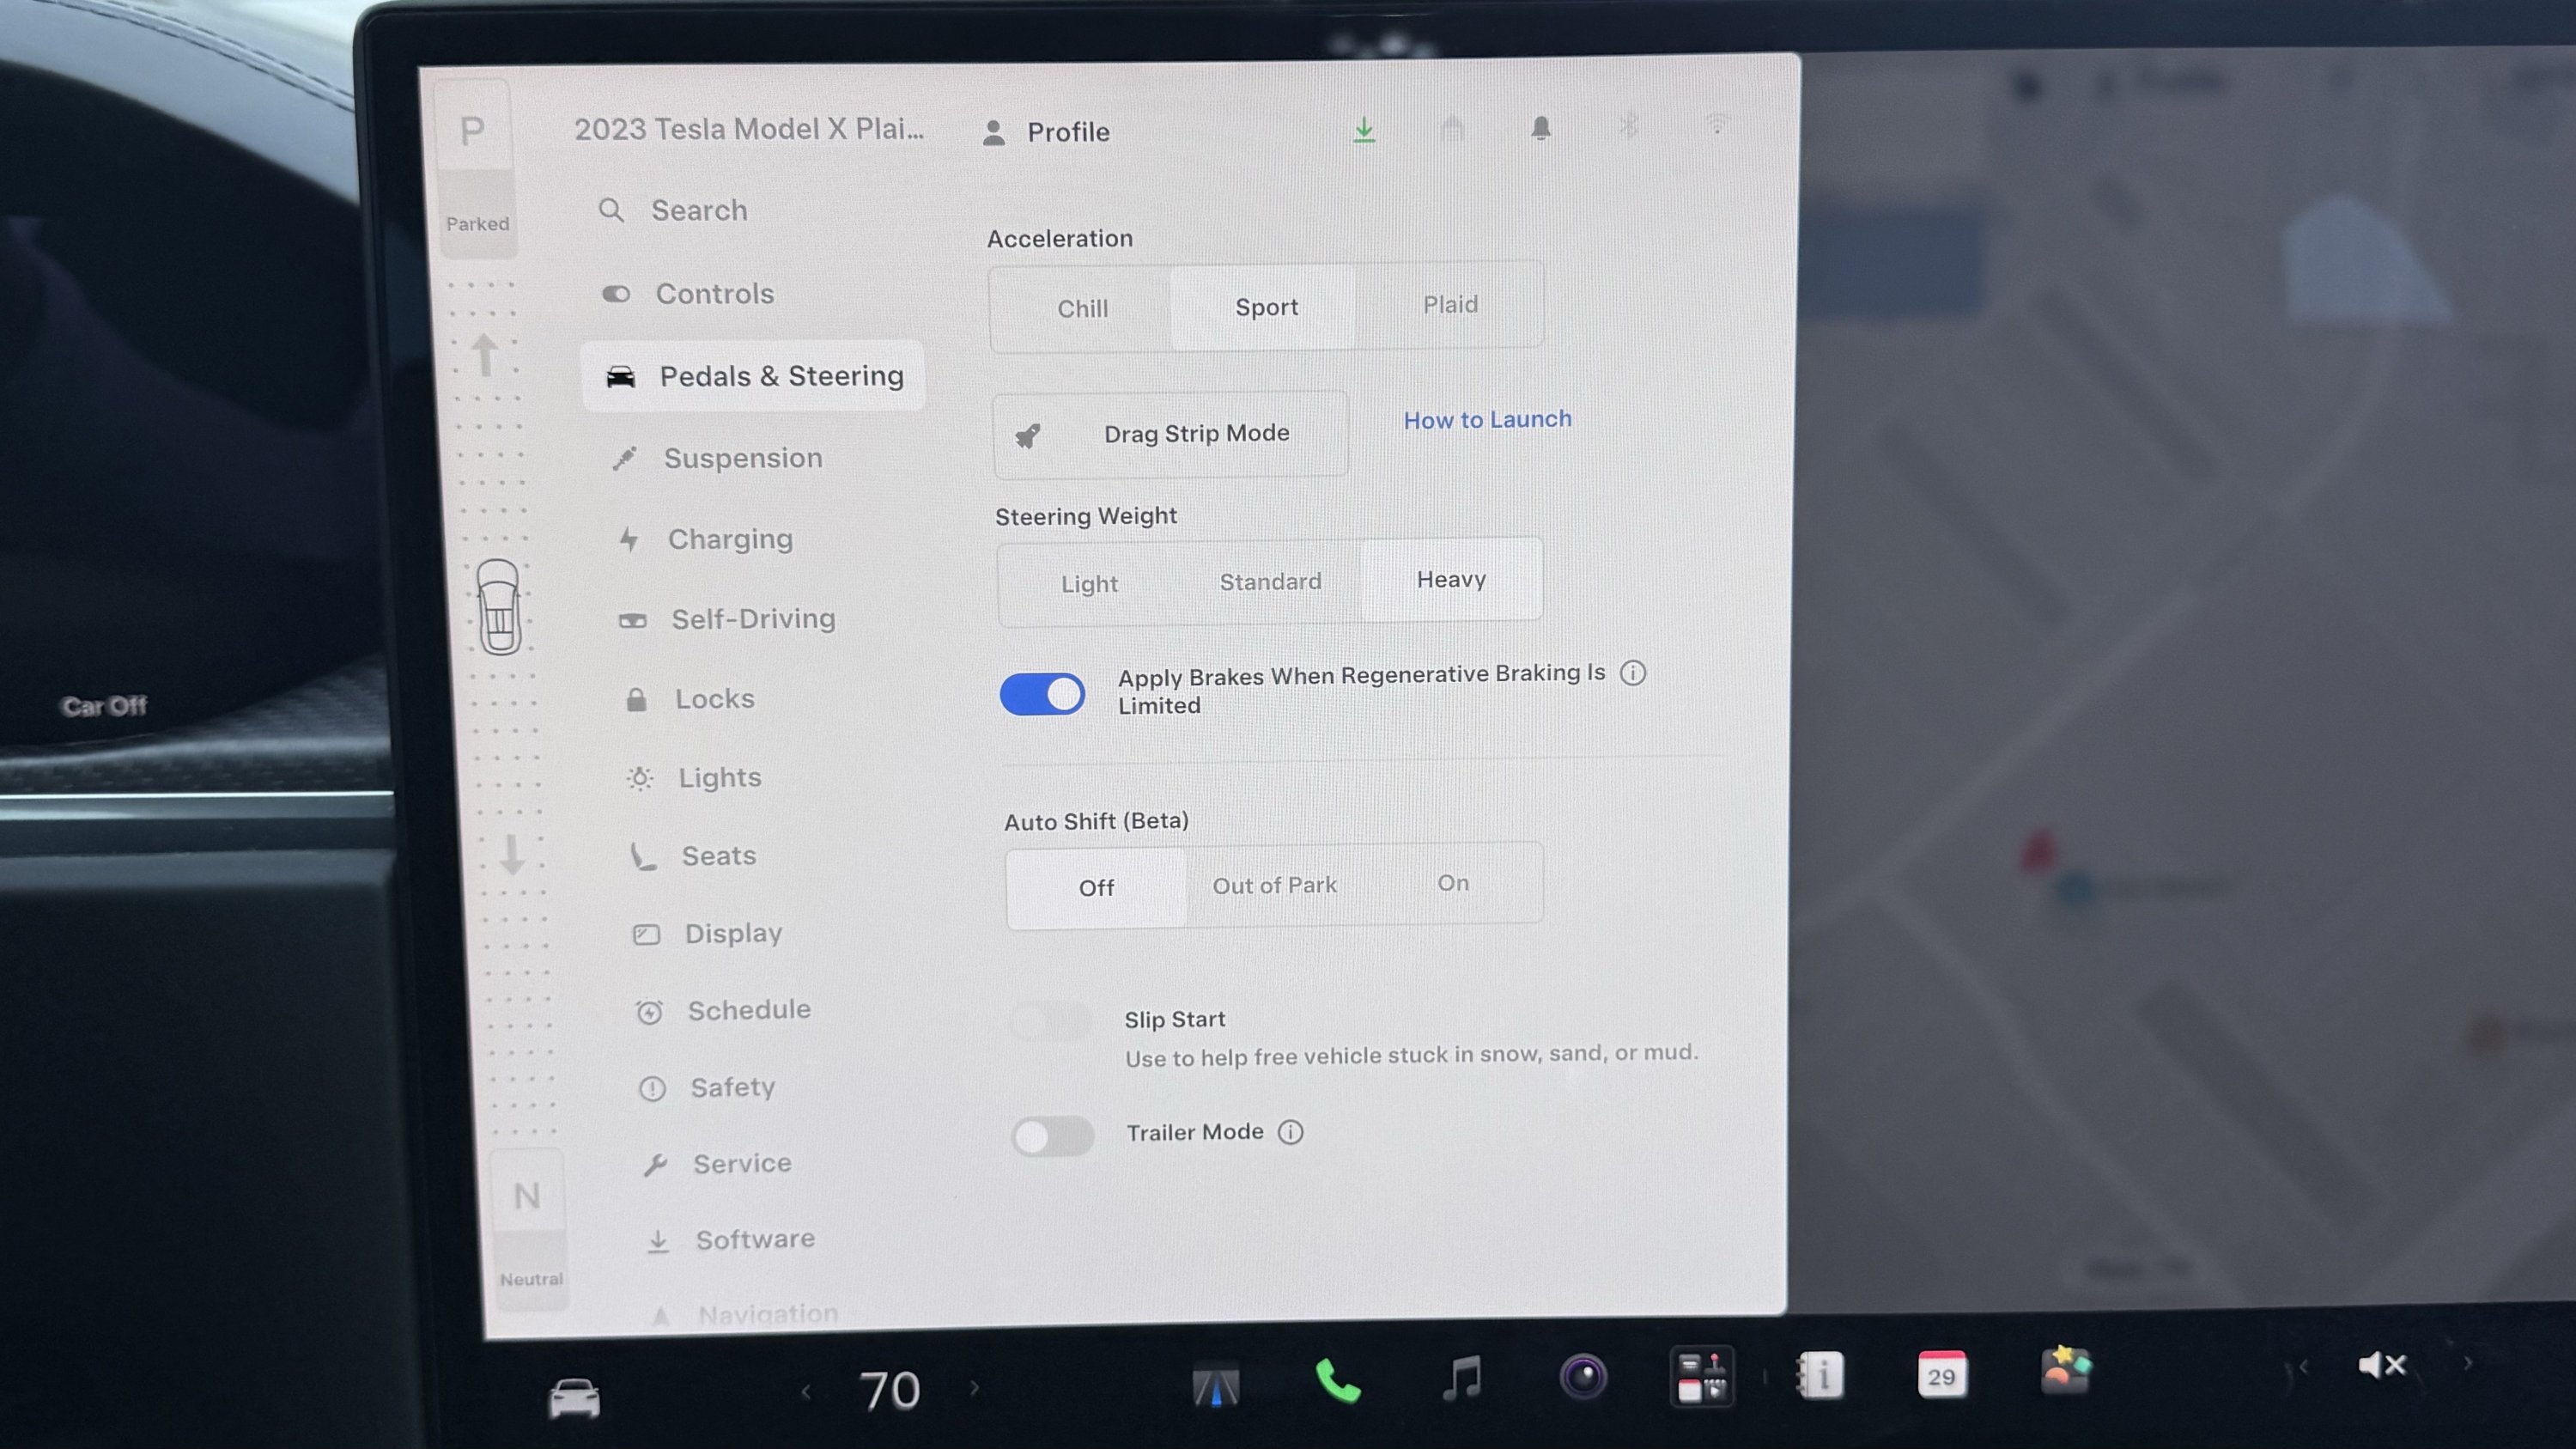Increase volume with right chevron
Screen dimensions: 2576x1449
2468,1363
